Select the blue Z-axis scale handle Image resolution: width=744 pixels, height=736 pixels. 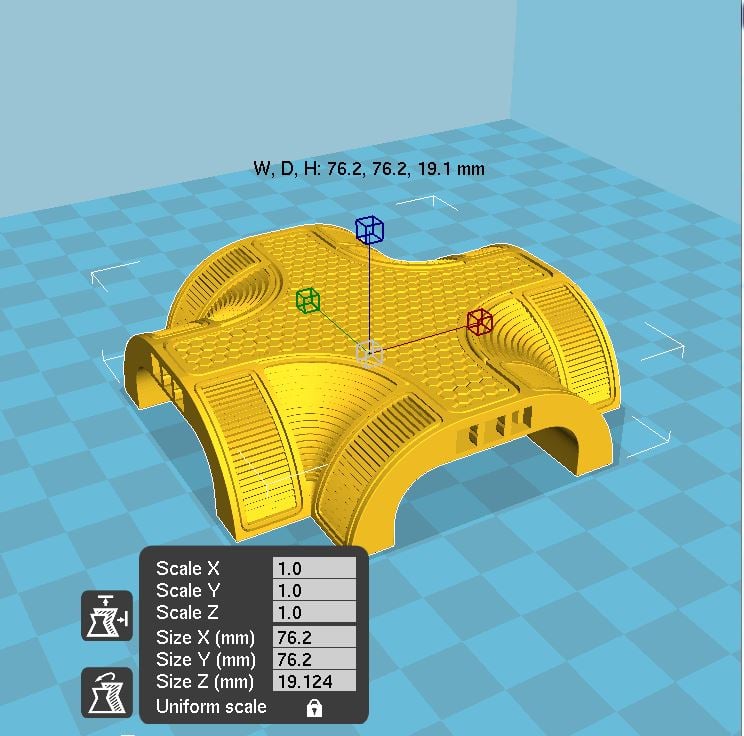click(369, 230)
